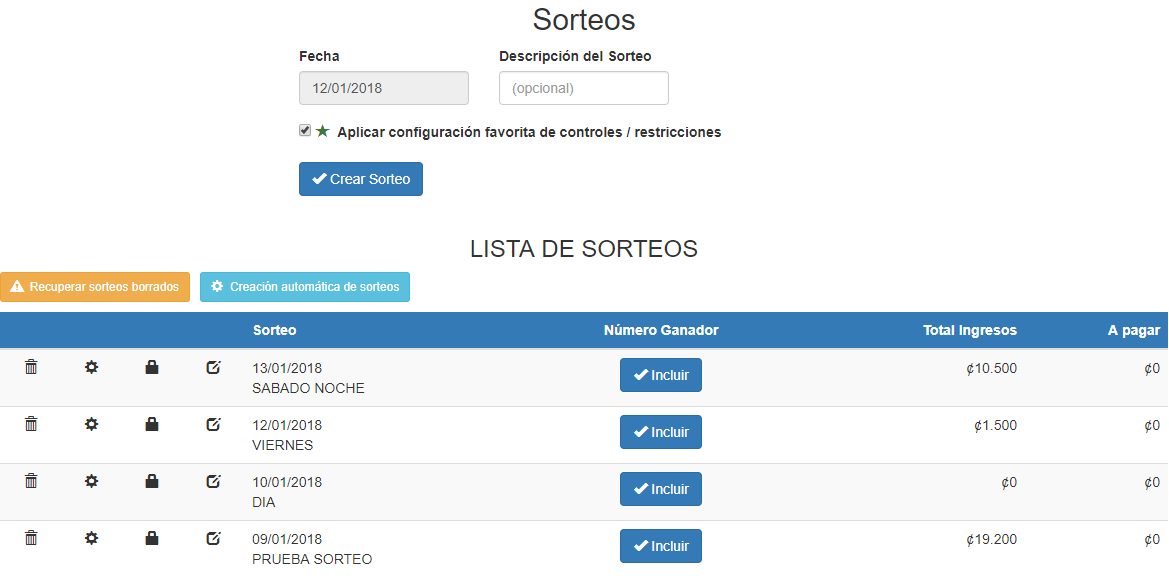1169x580 pixels.
Task: Delete the 09/01/2018 PRUEBA SORTEO
Action: pyautogui.click(x=31, y=538)
